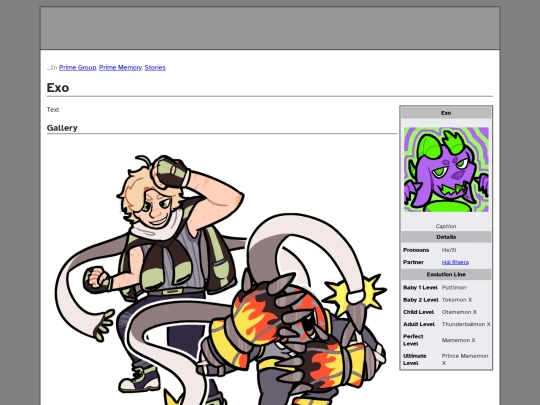
Task: Select the Baby 2 Level value Tokomon X
Action: coord(457,300)
